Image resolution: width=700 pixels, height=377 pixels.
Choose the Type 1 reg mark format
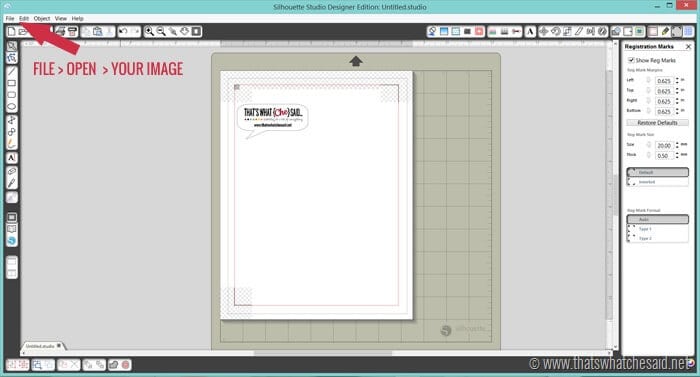657,229
